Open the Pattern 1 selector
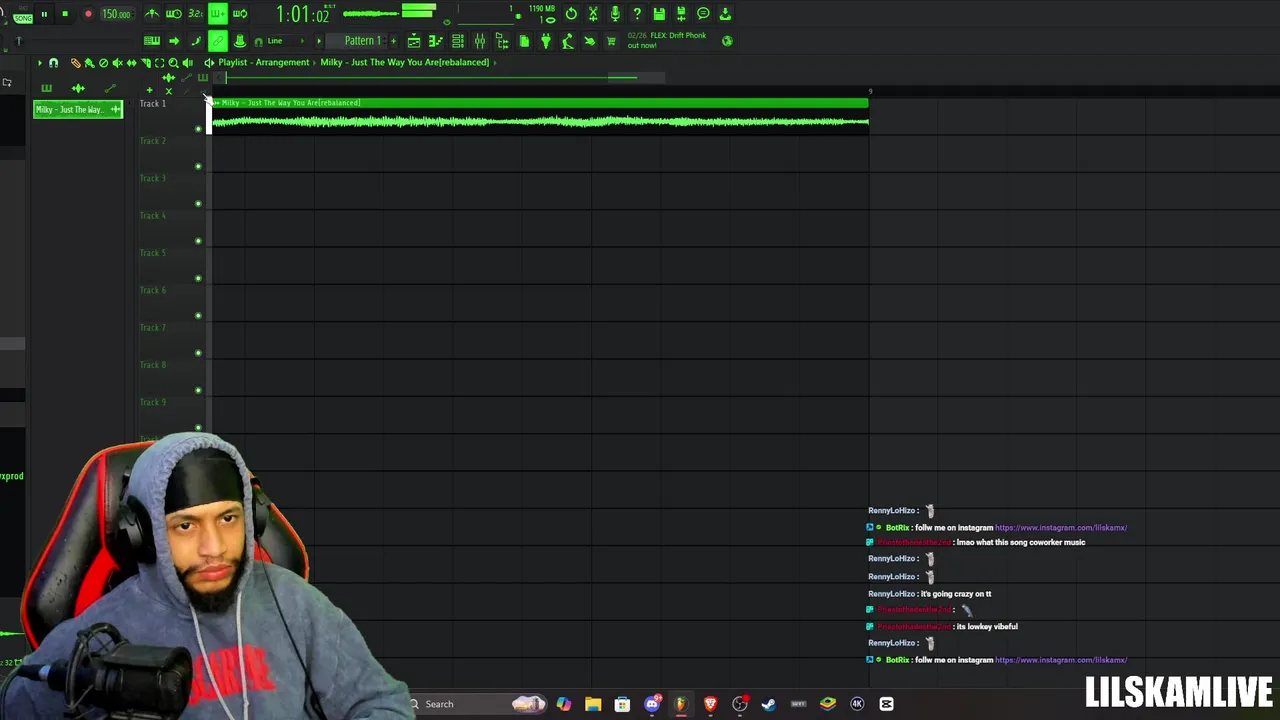This screenshot has width=1280, height=720. 362,41
